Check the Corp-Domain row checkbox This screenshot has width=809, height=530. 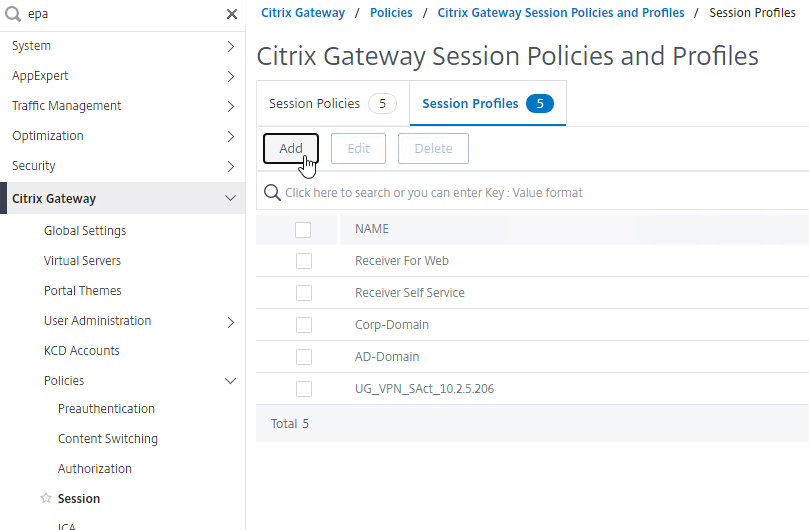pos(304,325)
